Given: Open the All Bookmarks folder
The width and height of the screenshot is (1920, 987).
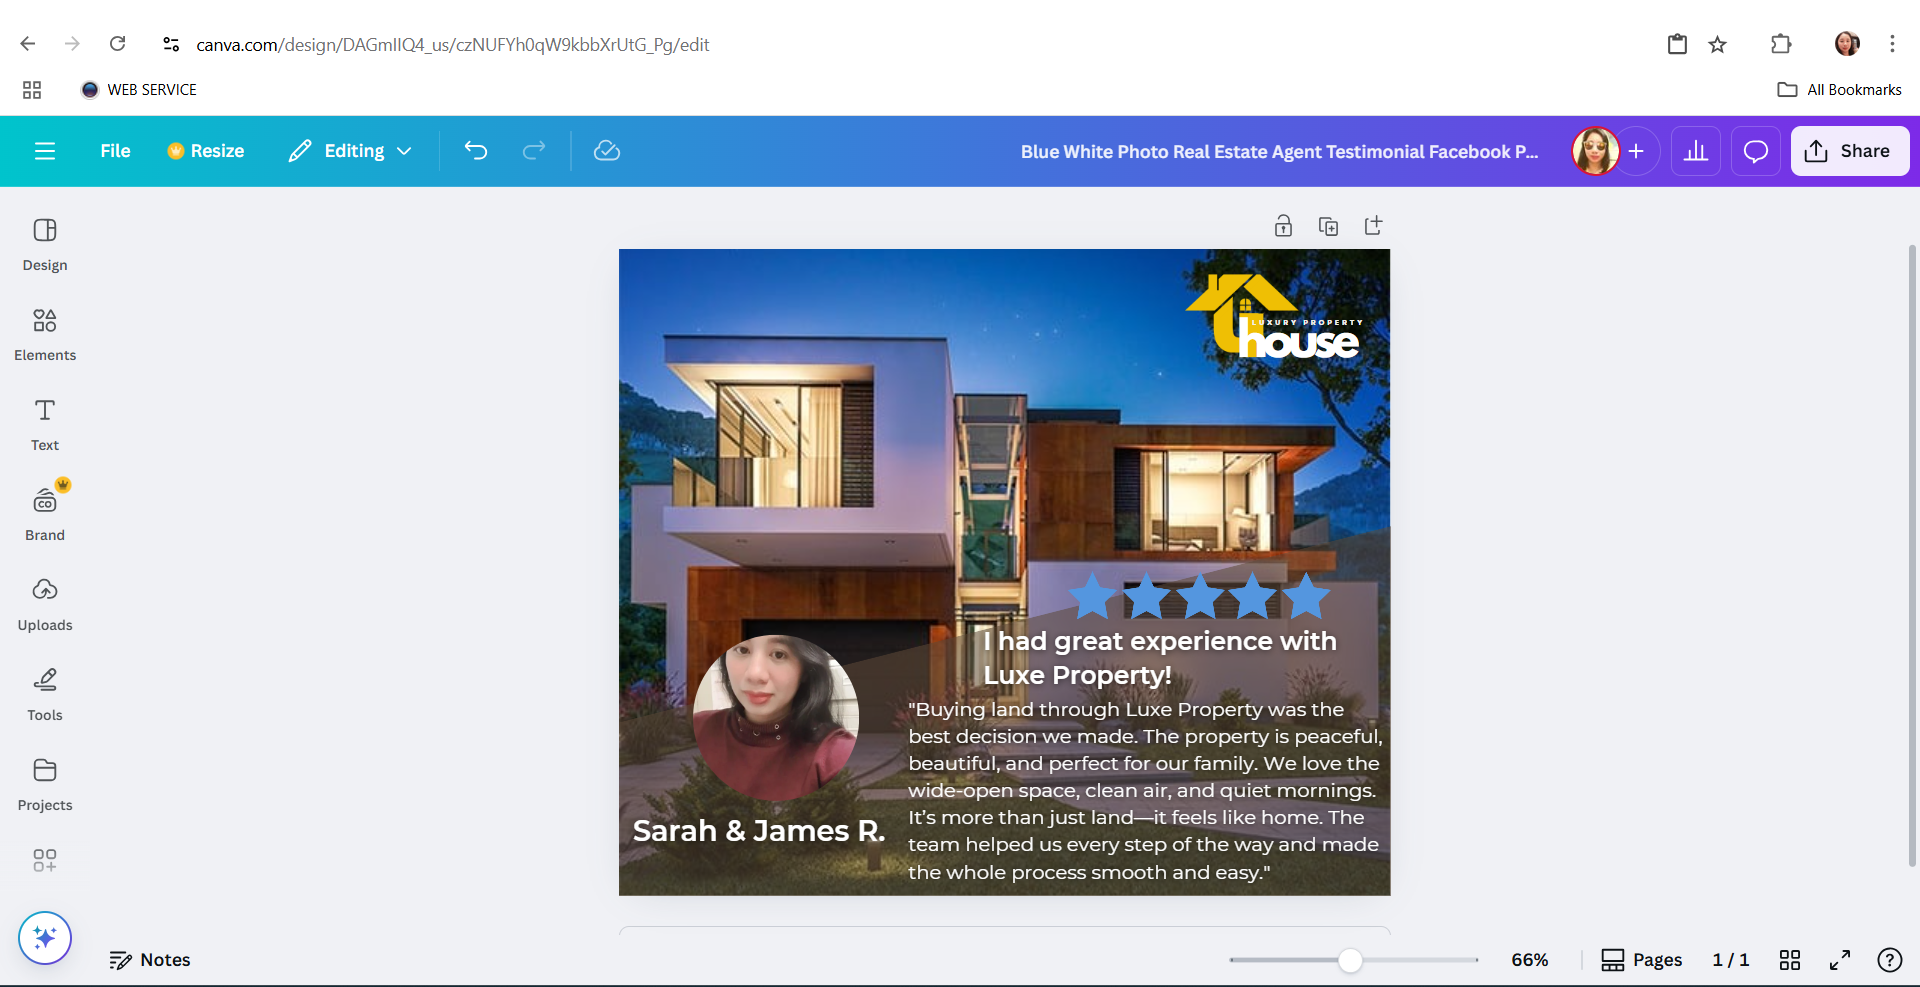Looking at the screenshot, I should 1840,90.
